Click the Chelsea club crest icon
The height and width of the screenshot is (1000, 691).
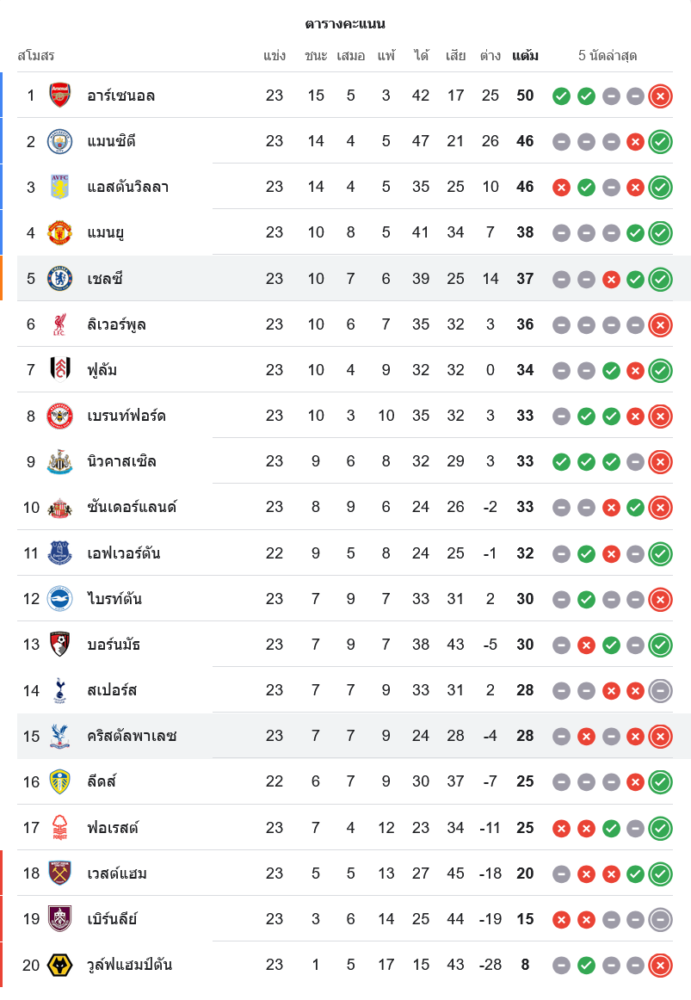(x=60, y=278)
